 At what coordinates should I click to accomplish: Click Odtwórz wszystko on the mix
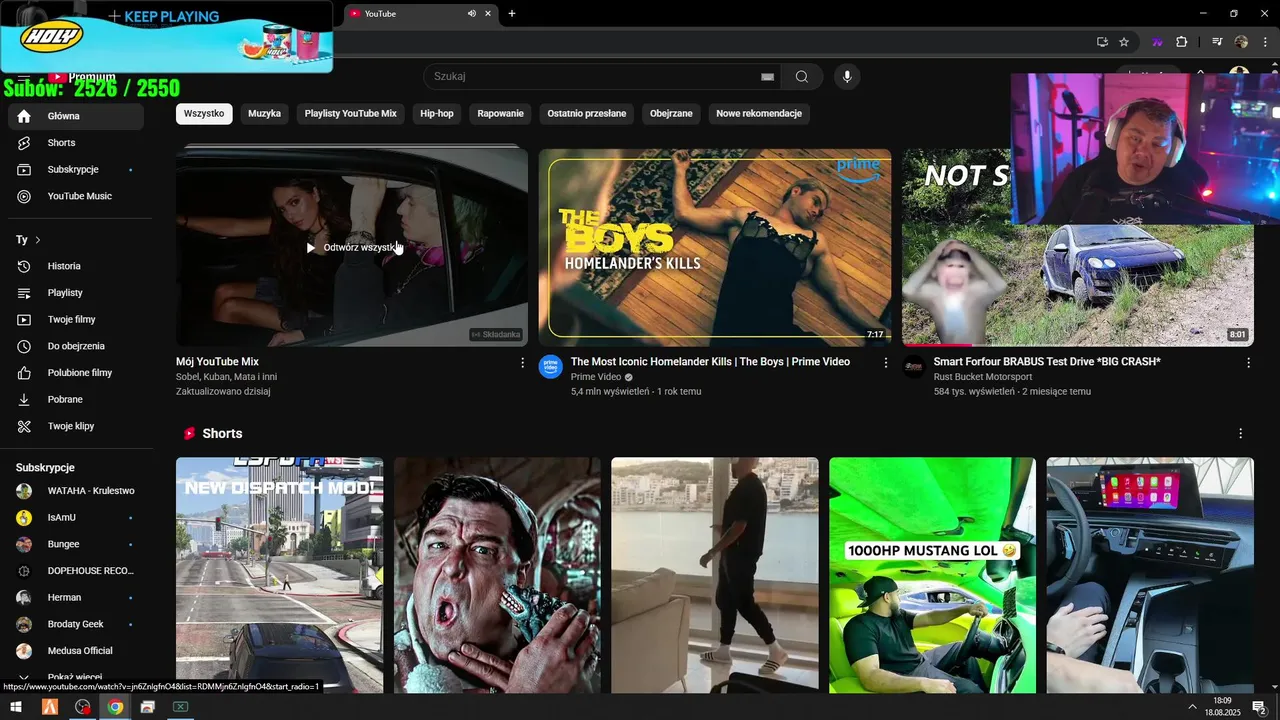coord(354,248)
